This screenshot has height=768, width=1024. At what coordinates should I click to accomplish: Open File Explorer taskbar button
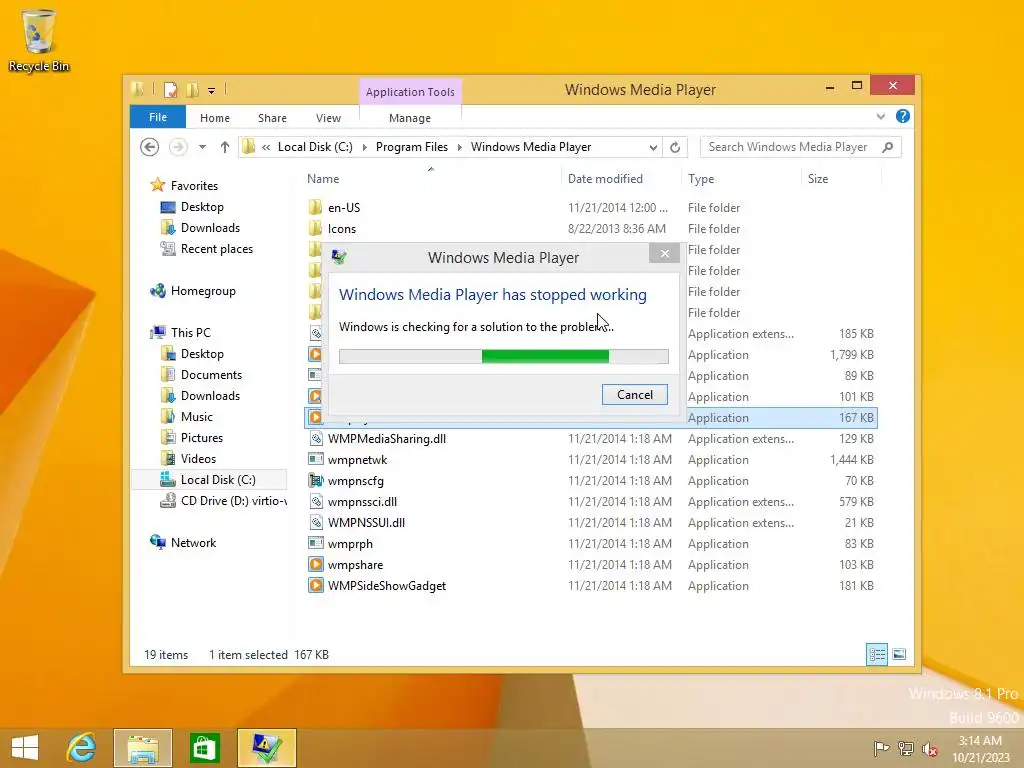143,748
